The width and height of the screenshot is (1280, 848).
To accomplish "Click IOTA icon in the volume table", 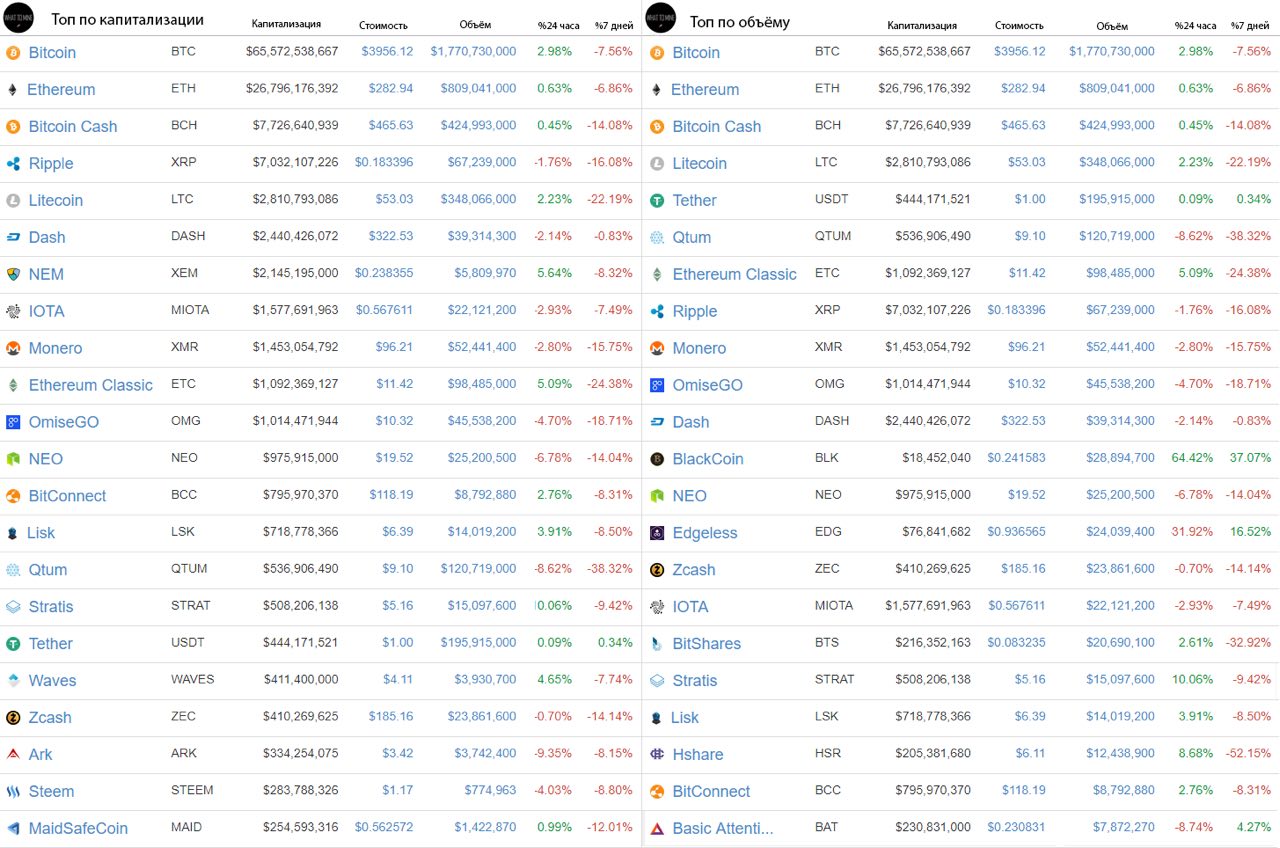I will (x=657, y=607).
